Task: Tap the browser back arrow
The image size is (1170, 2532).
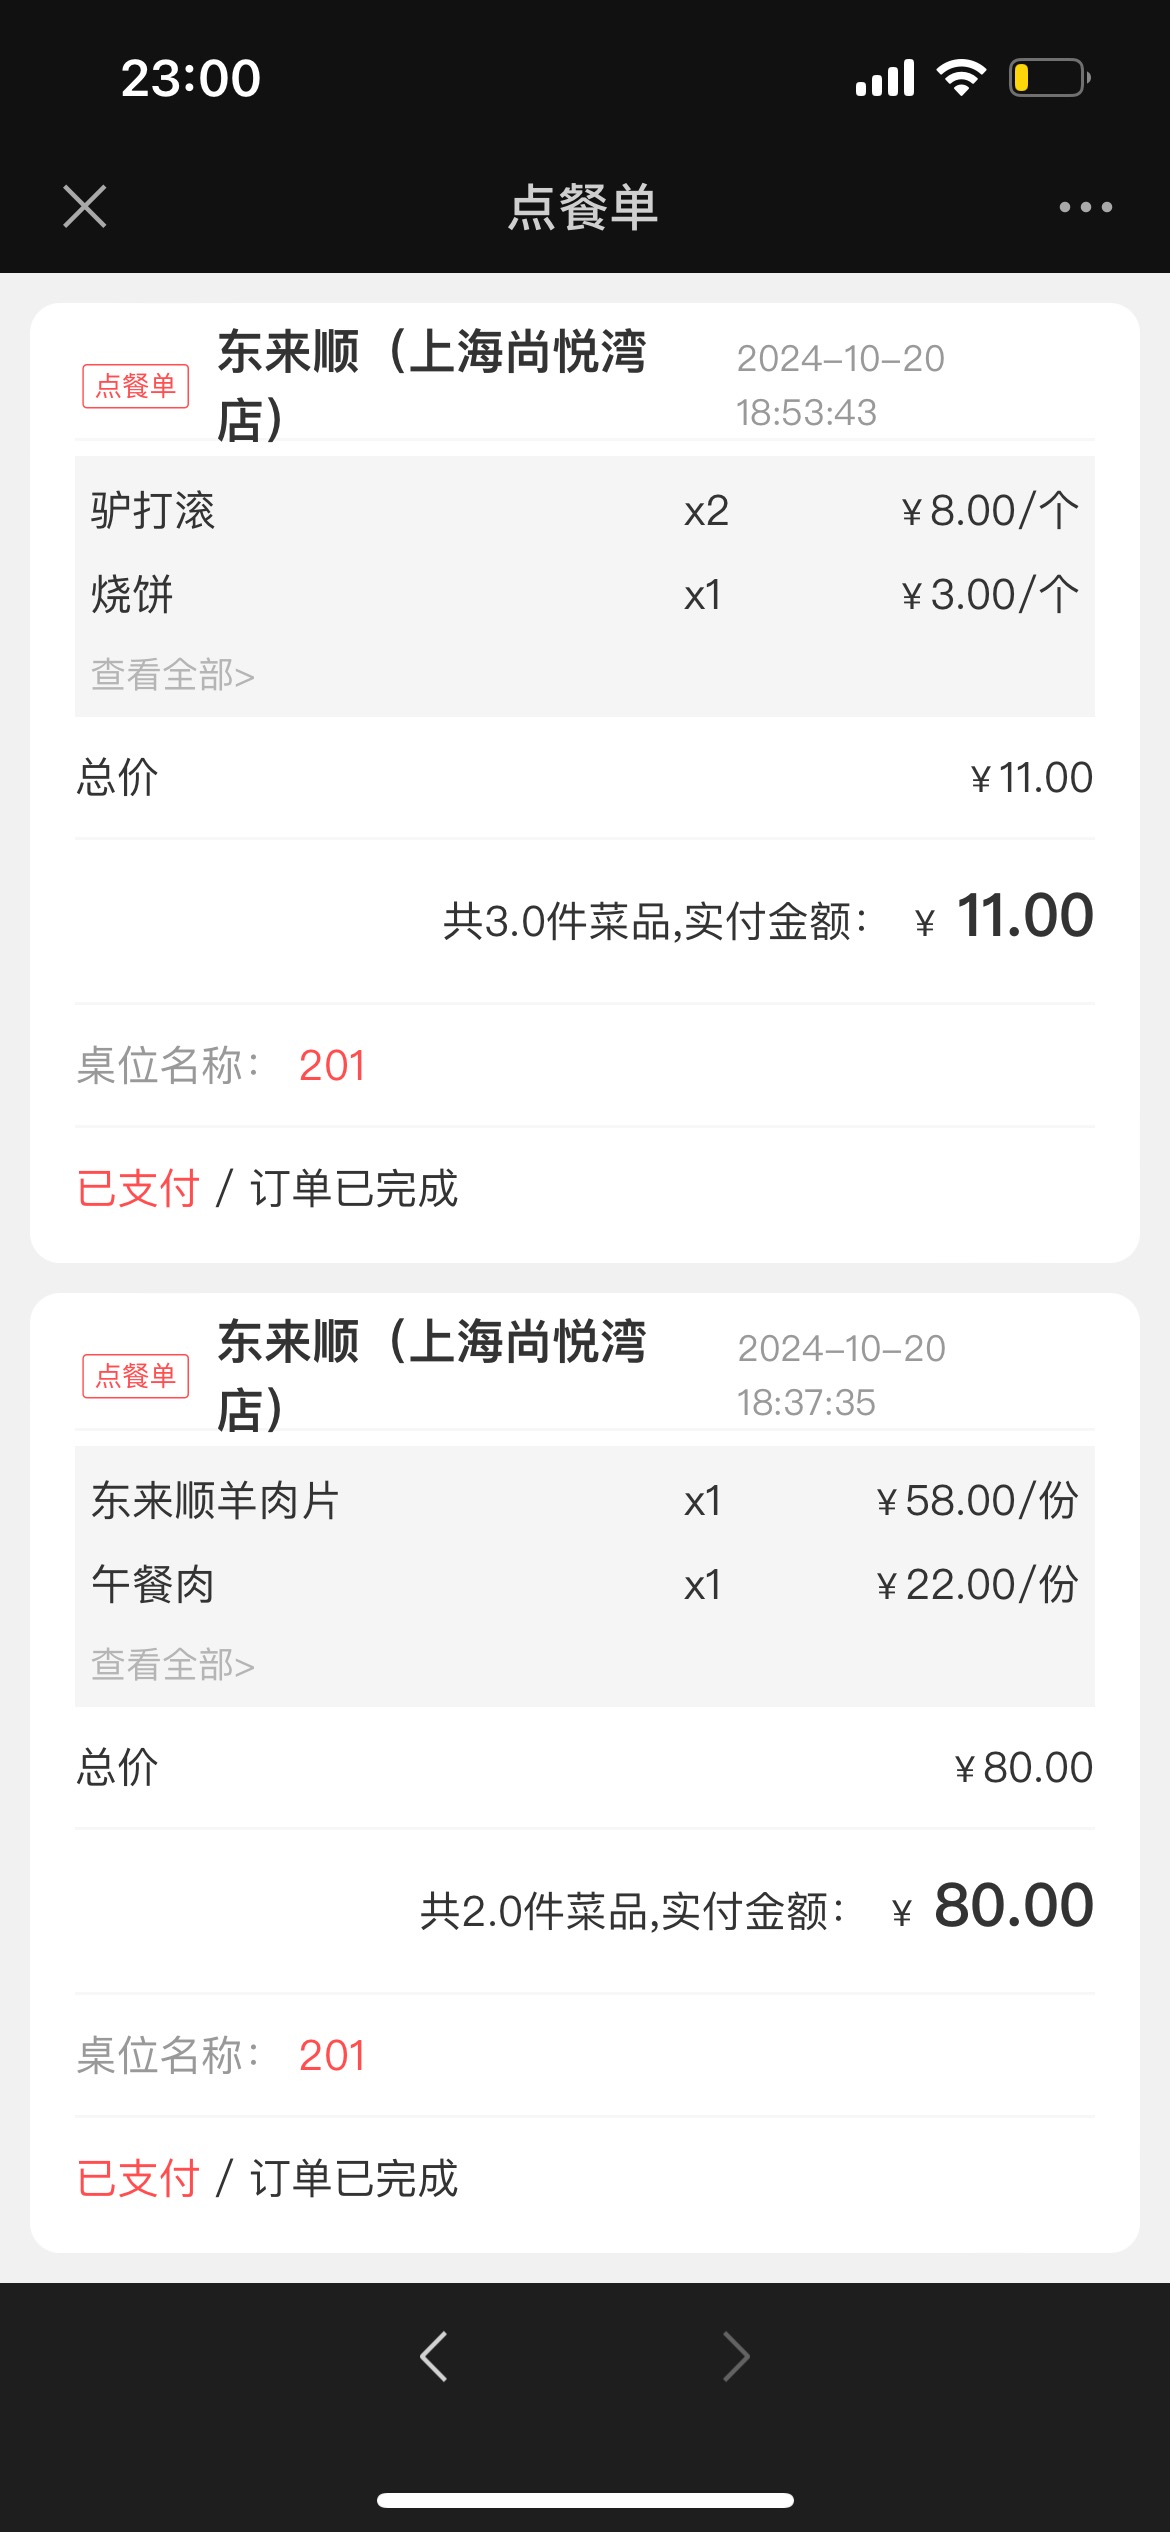Action: pos(434,2356)
